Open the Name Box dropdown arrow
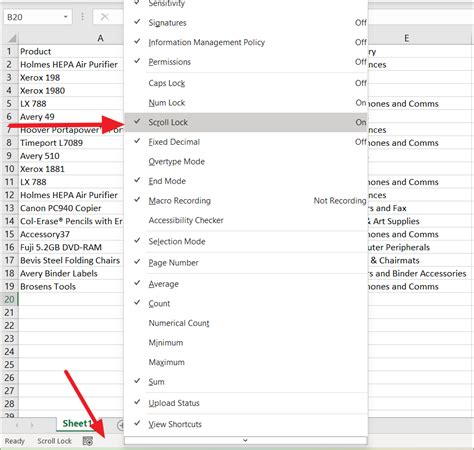 66,17
